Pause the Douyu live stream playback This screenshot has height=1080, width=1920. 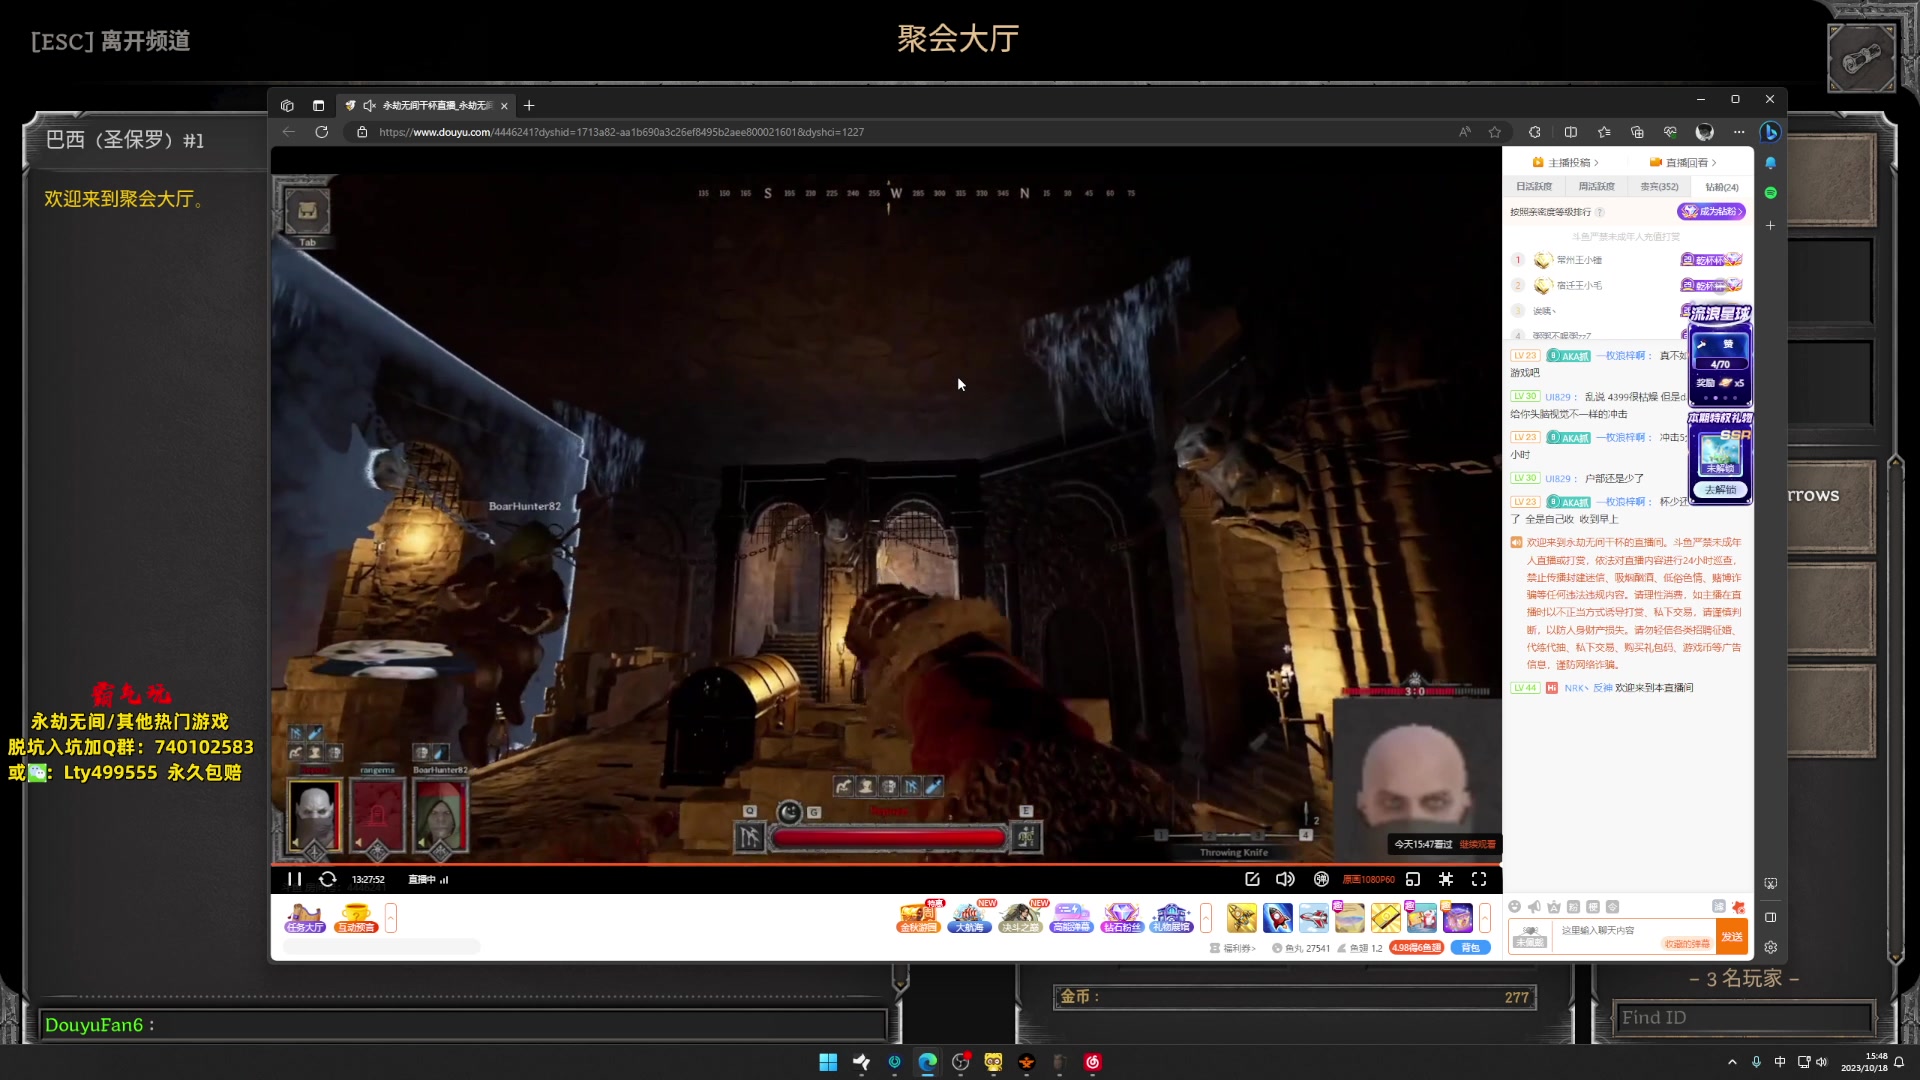(294, 879)
